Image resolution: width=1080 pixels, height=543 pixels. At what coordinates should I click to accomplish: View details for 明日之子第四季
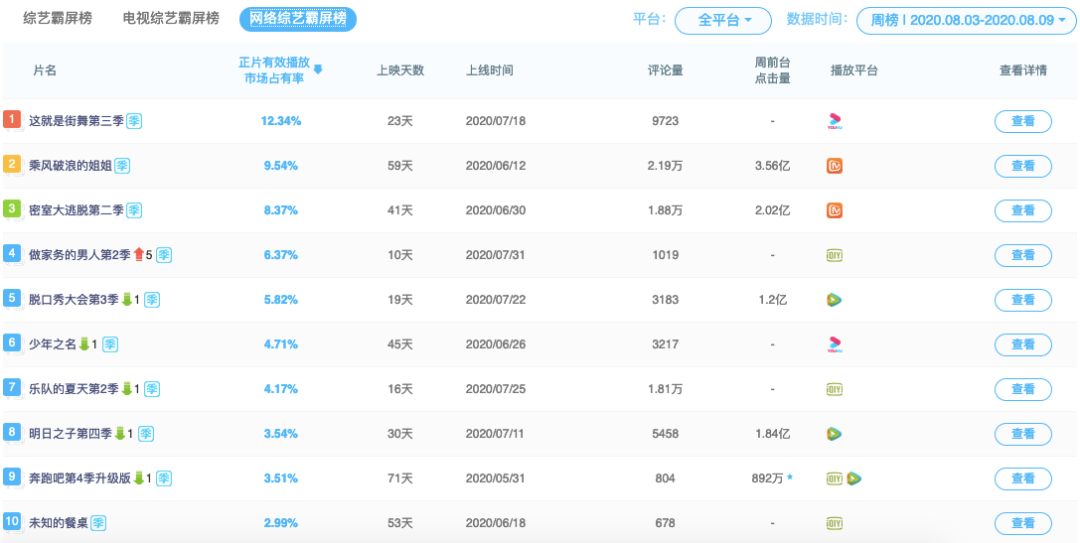[1022, 434]
